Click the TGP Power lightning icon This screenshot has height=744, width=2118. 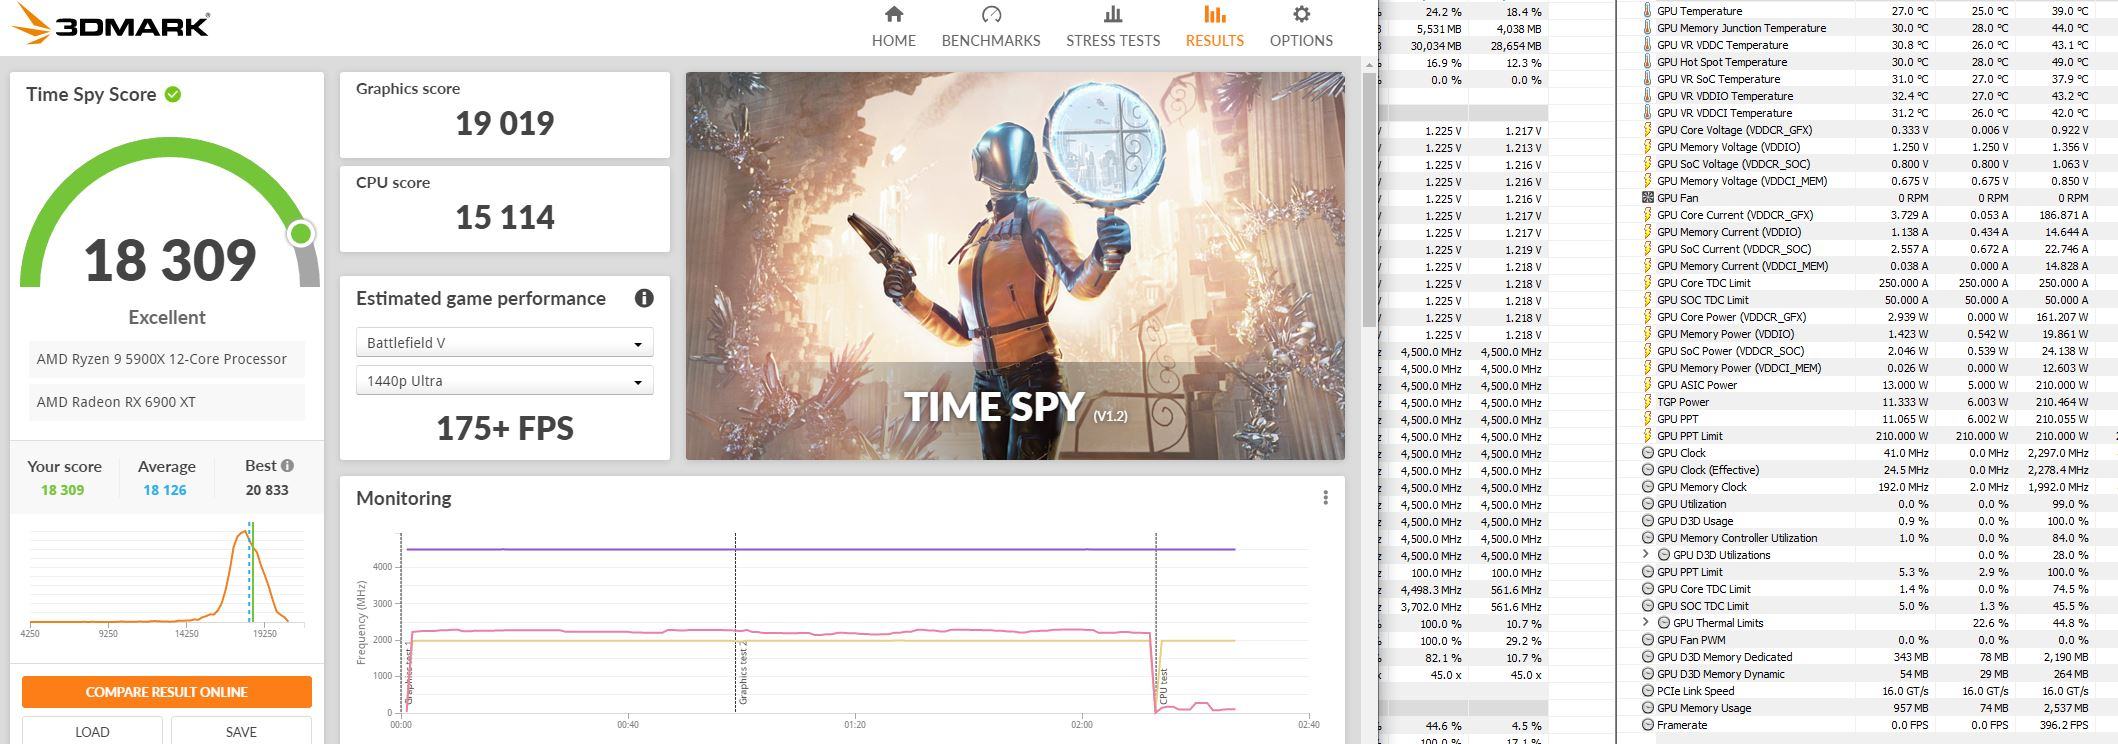click(1647, 402)
